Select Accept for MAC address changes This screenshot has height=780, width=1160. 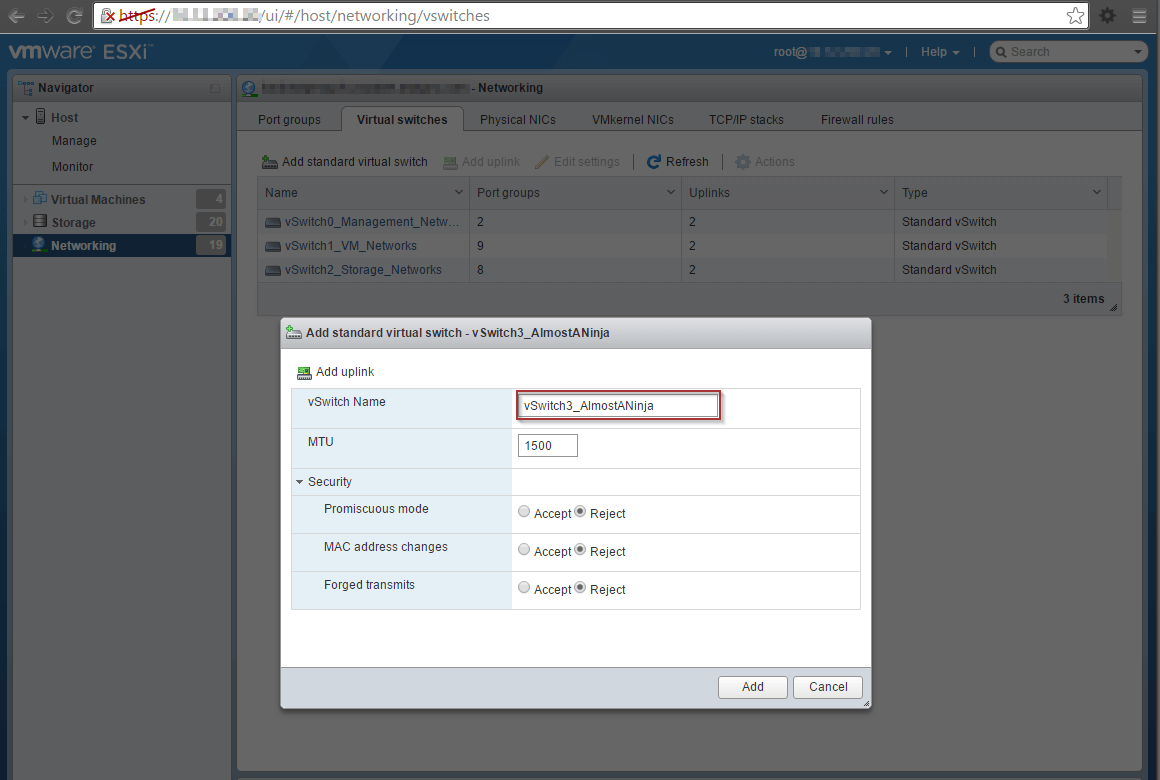[524, 549]
